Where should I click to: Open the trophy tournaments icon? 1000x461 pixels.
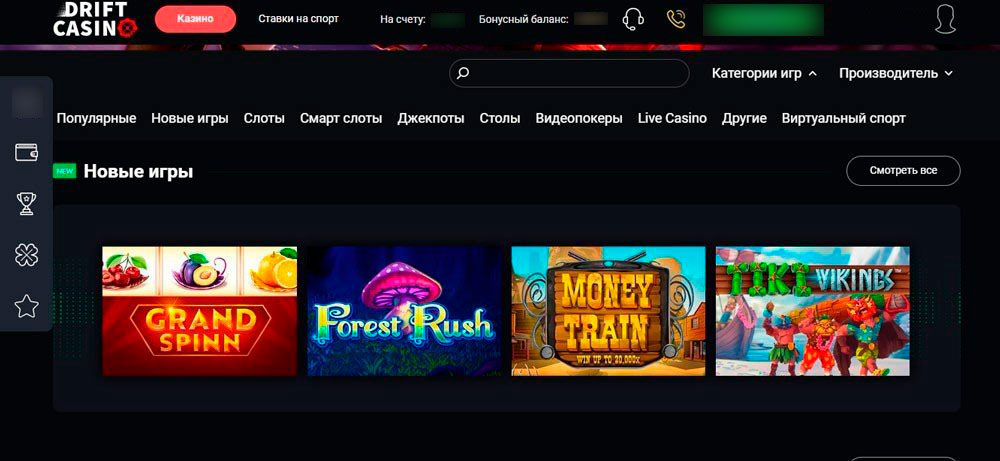tap(26, 204)
